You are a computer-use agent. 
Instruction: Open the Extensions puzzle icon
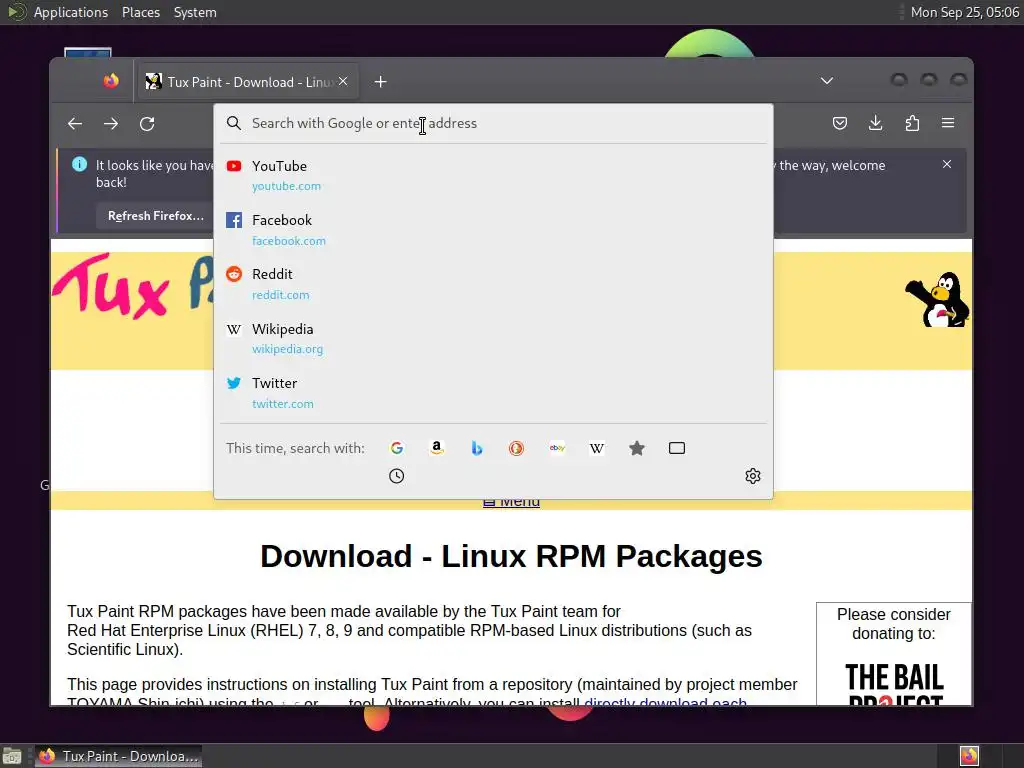point(912,123)
